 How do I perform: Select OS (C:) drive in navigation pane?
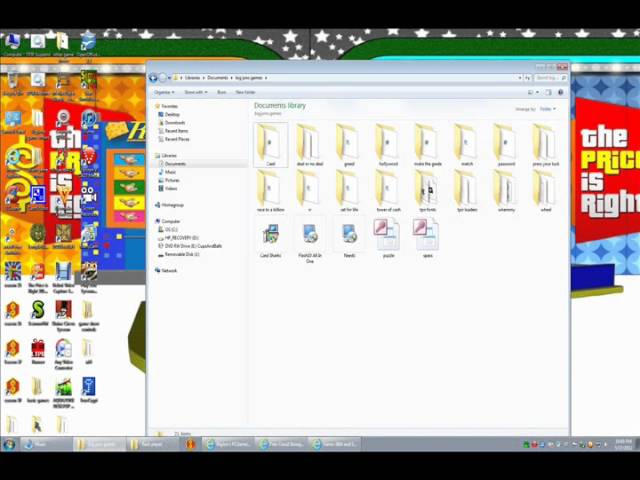[171, 229]
